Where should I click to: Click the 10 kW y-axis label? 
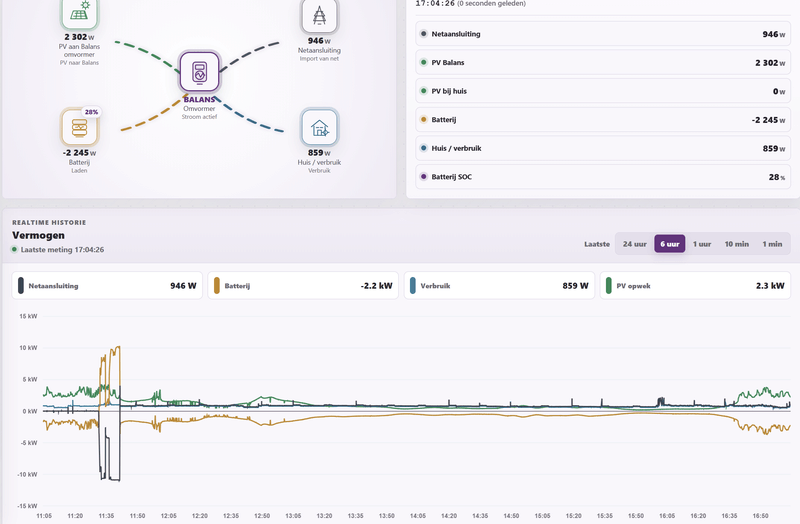[x=28, y=348]
